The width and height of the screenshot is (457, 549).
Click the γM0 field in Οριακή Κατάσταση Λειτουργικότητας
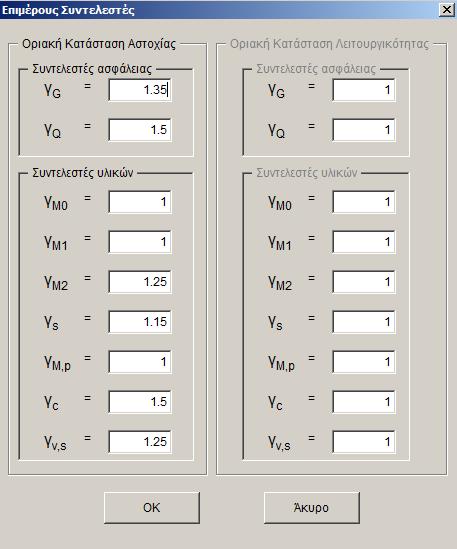pyautogui.click(x=364, y=202)
